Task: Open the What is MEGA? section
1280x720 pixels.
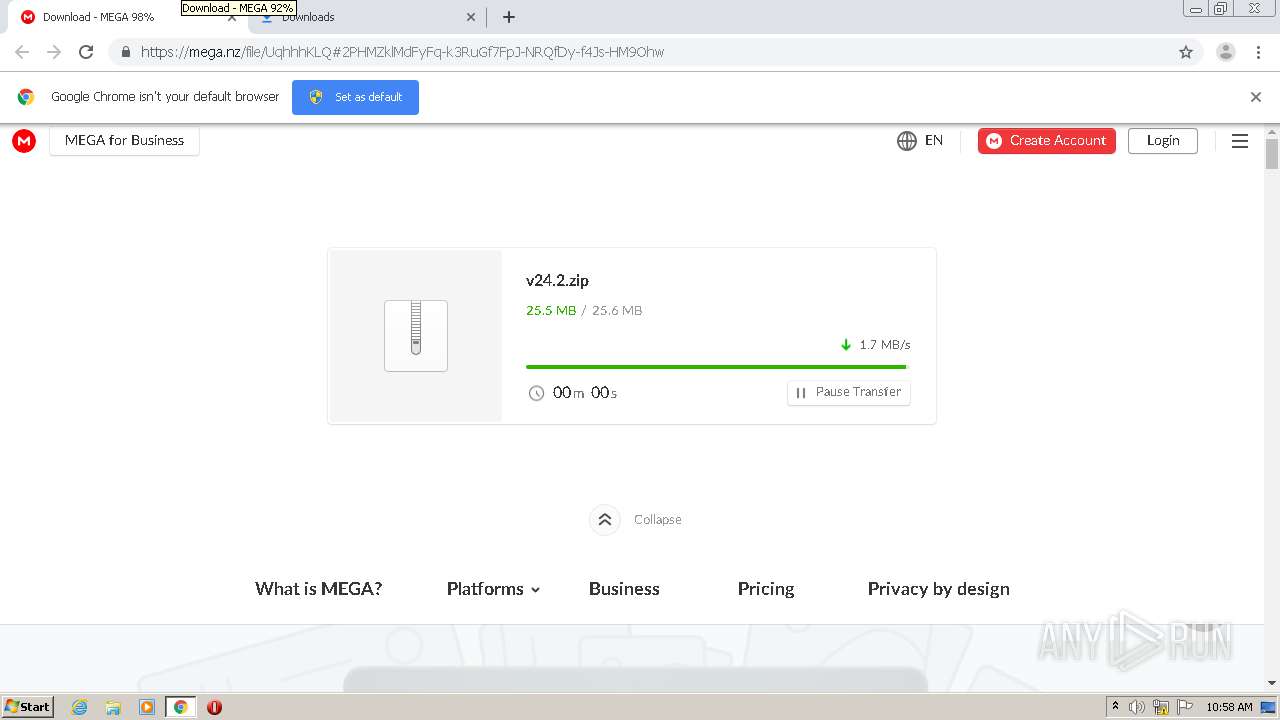Action: [318, 589]
